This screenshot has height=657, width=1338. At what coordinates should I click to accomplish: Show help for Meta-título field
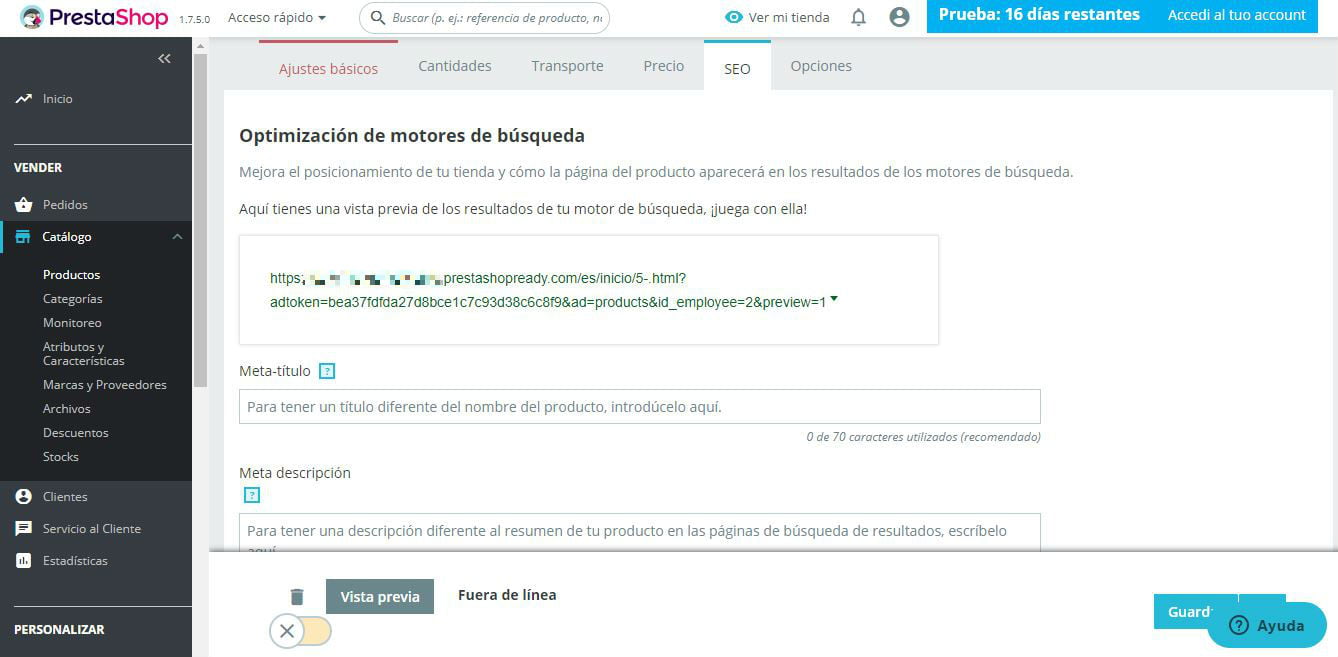pos(326,370)
